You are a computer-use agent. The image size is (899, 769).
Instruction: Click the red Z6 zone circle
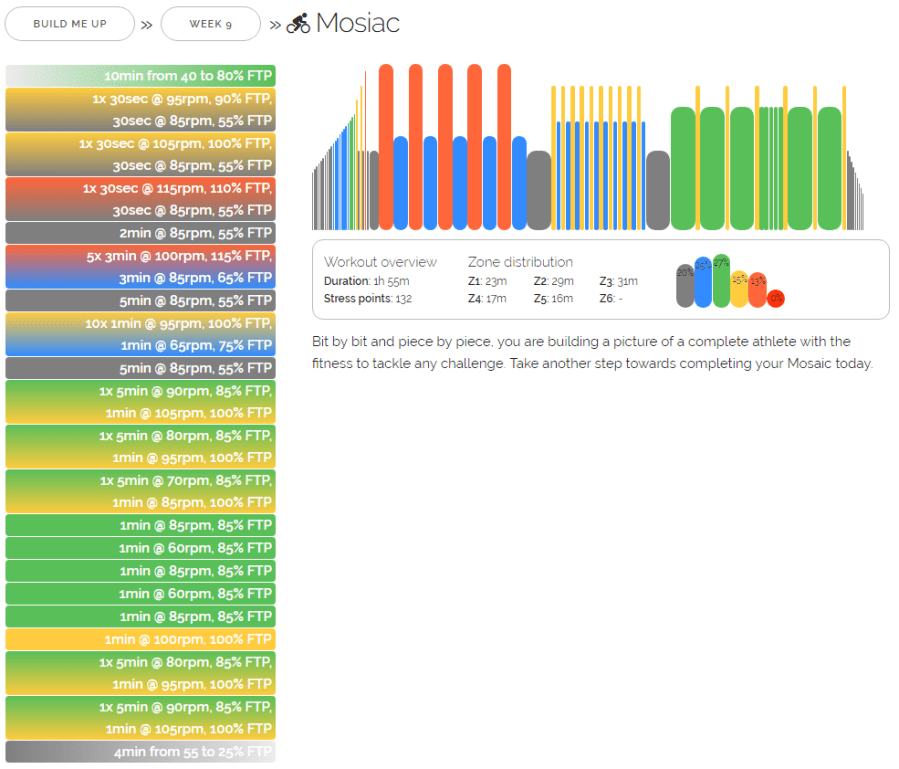coord(776,298)
